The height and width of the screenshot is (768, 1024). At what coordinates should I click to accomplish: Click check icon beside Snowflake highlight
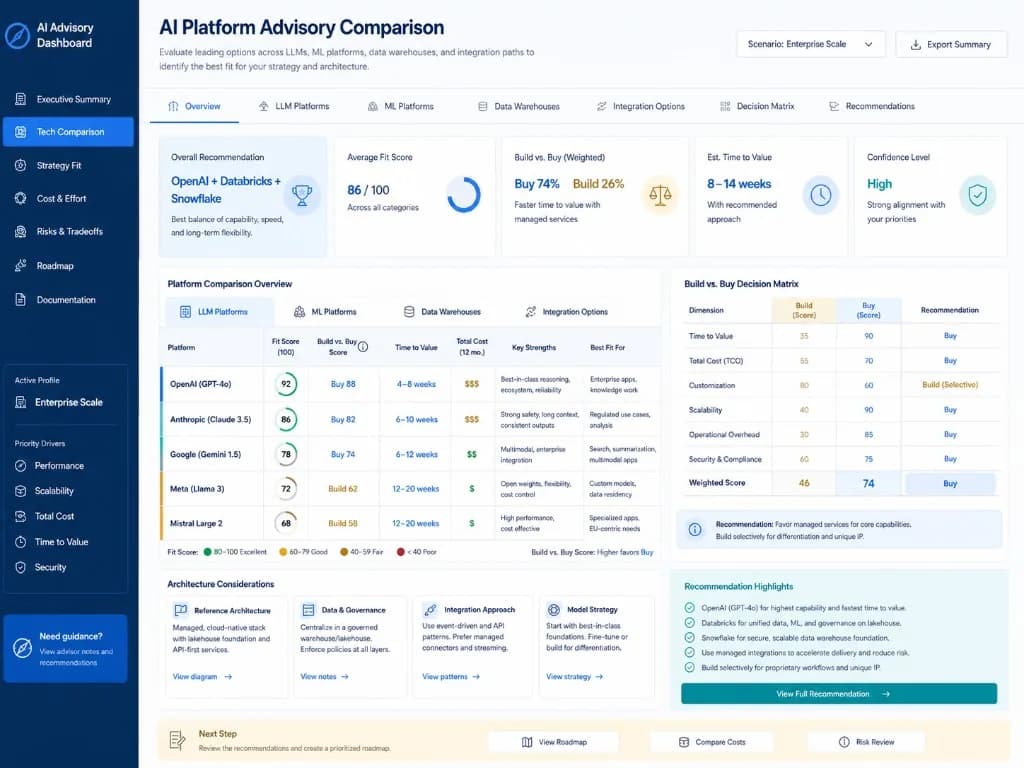(689, 637)
